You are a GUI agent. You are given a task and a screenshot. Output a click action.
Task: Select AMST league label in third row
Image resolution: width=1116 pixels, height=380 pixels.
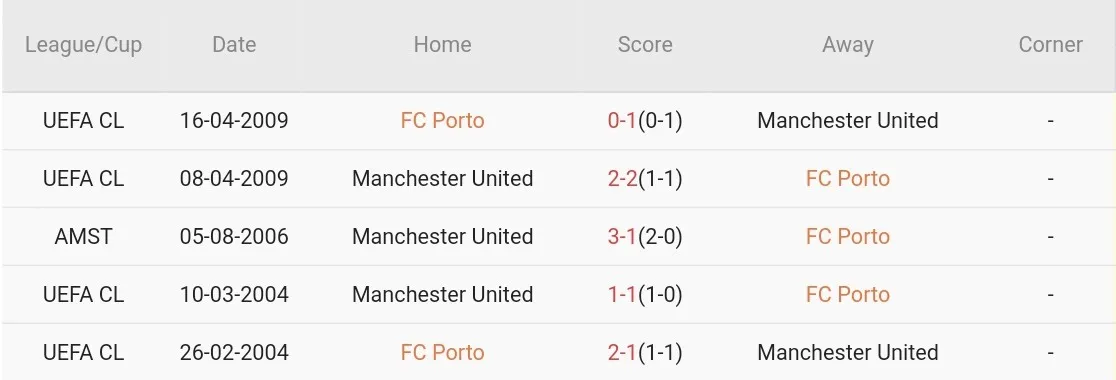coord(83,236)
